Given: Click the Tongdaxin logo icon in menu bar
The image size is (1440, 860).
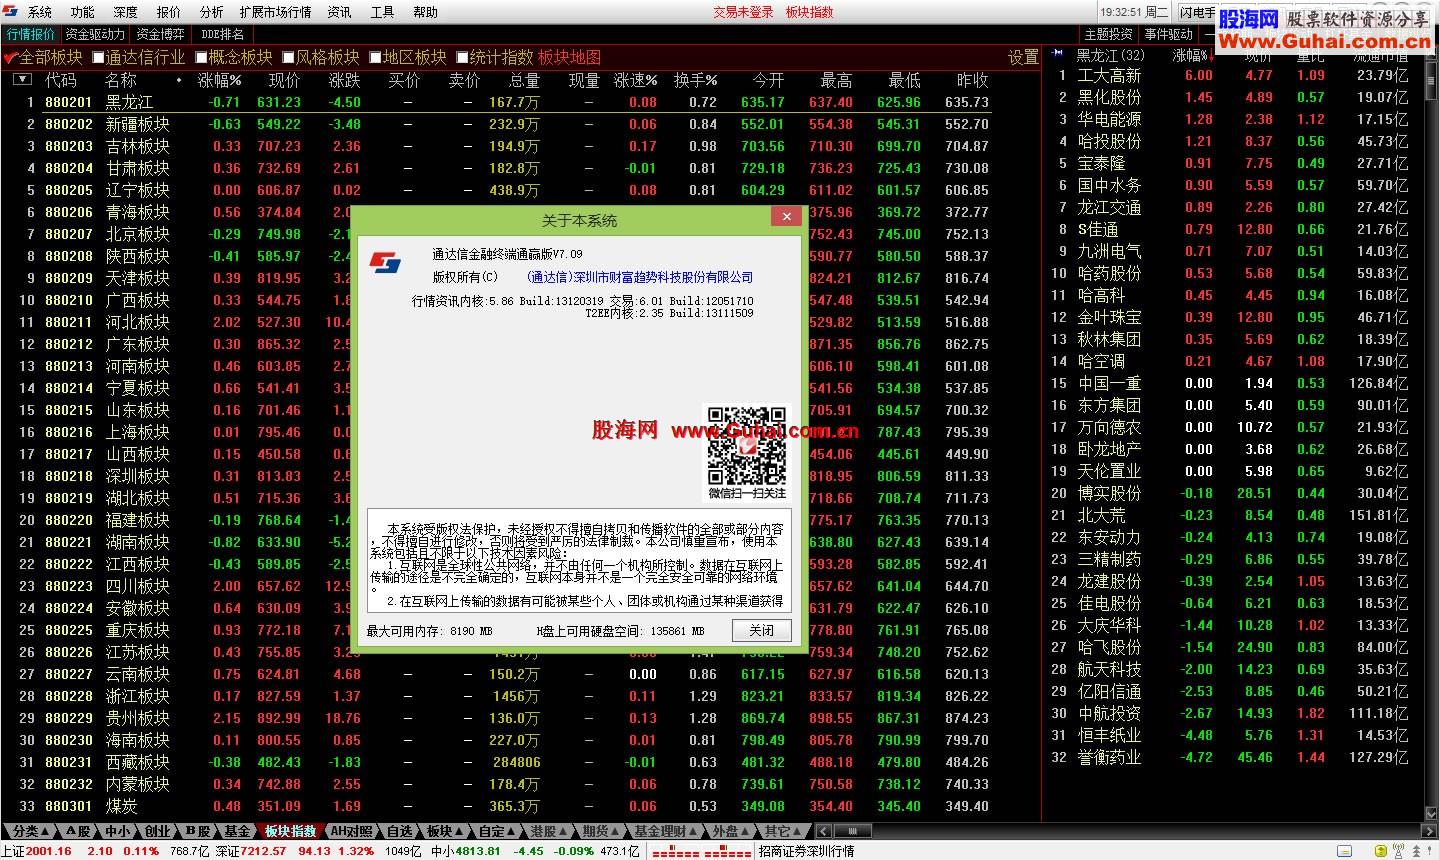Looking at the screenshot, I should [10, 11].
